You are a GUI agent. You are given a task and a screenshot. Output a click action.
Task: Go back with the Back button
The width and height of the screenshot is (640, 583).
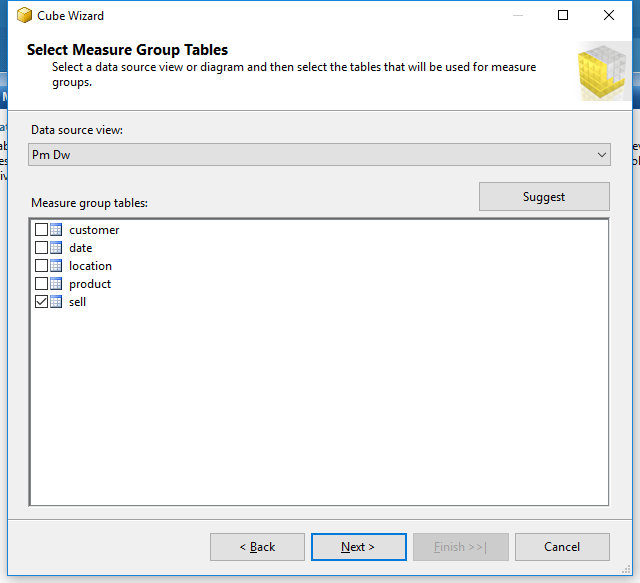(x=257, y=547)
